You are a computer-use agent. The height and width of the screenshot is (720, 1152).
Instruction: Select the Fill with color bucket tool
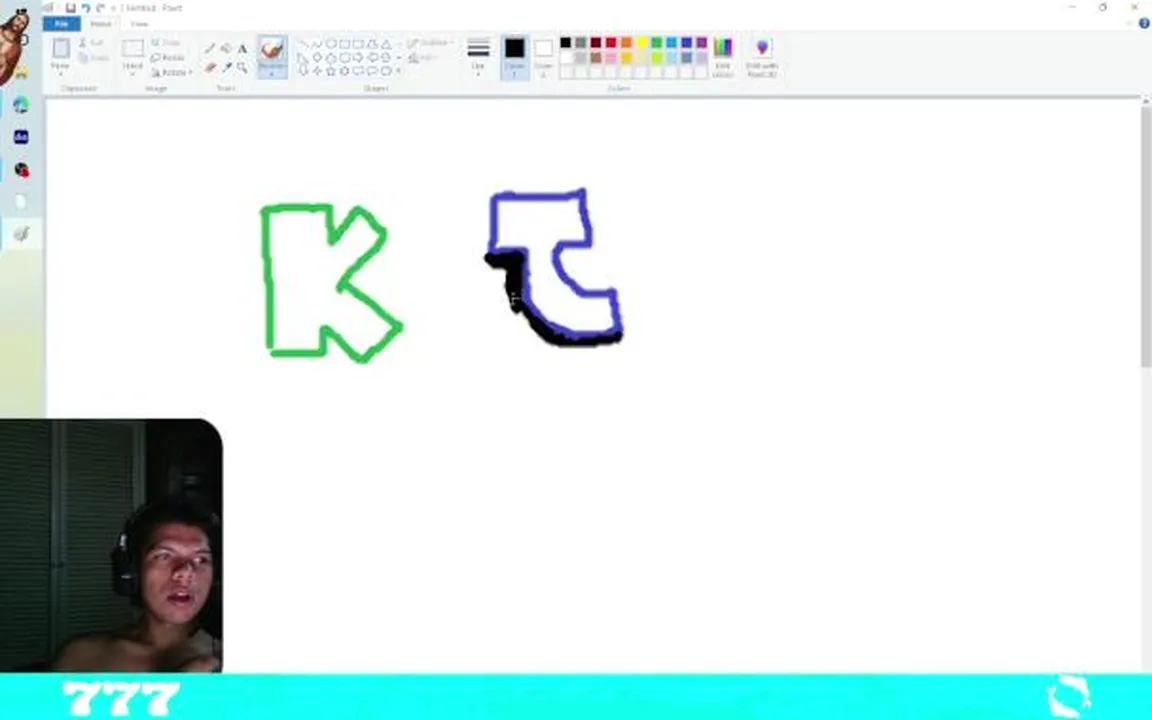(226, 48)
